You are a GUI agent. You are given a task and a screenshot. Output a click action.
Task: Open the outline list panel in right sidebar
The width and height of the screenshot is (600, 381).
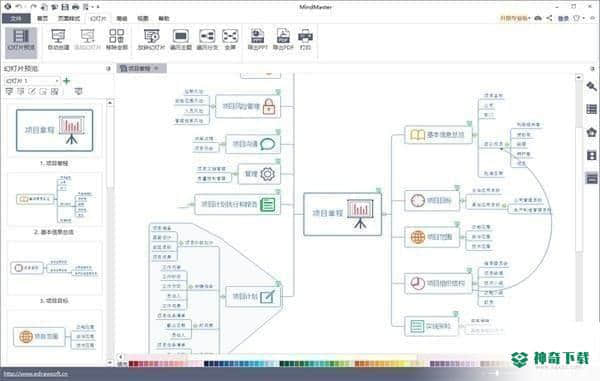pyautogui.click(x=591, y=109)
